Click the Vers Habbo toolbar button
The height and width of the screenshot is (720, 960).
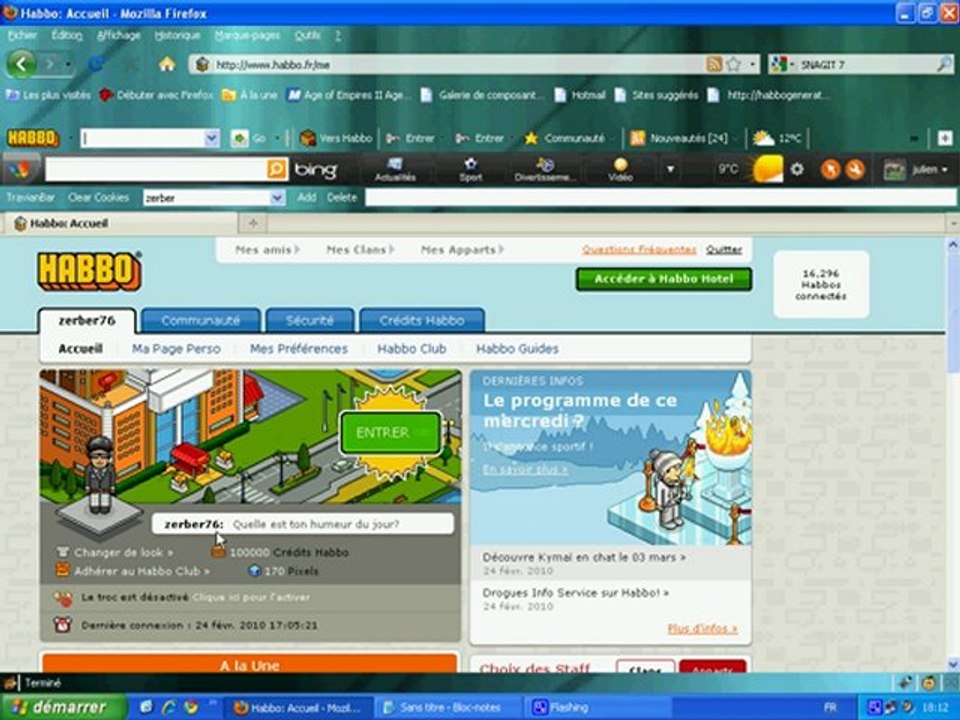click(x=336, y=139)
